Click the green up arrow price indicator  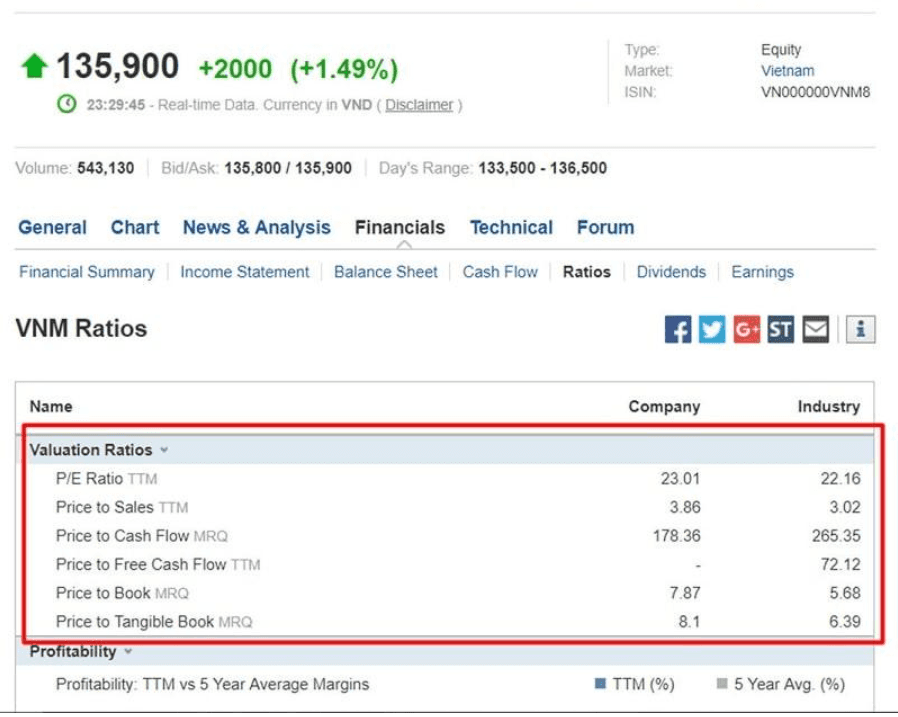34,65
